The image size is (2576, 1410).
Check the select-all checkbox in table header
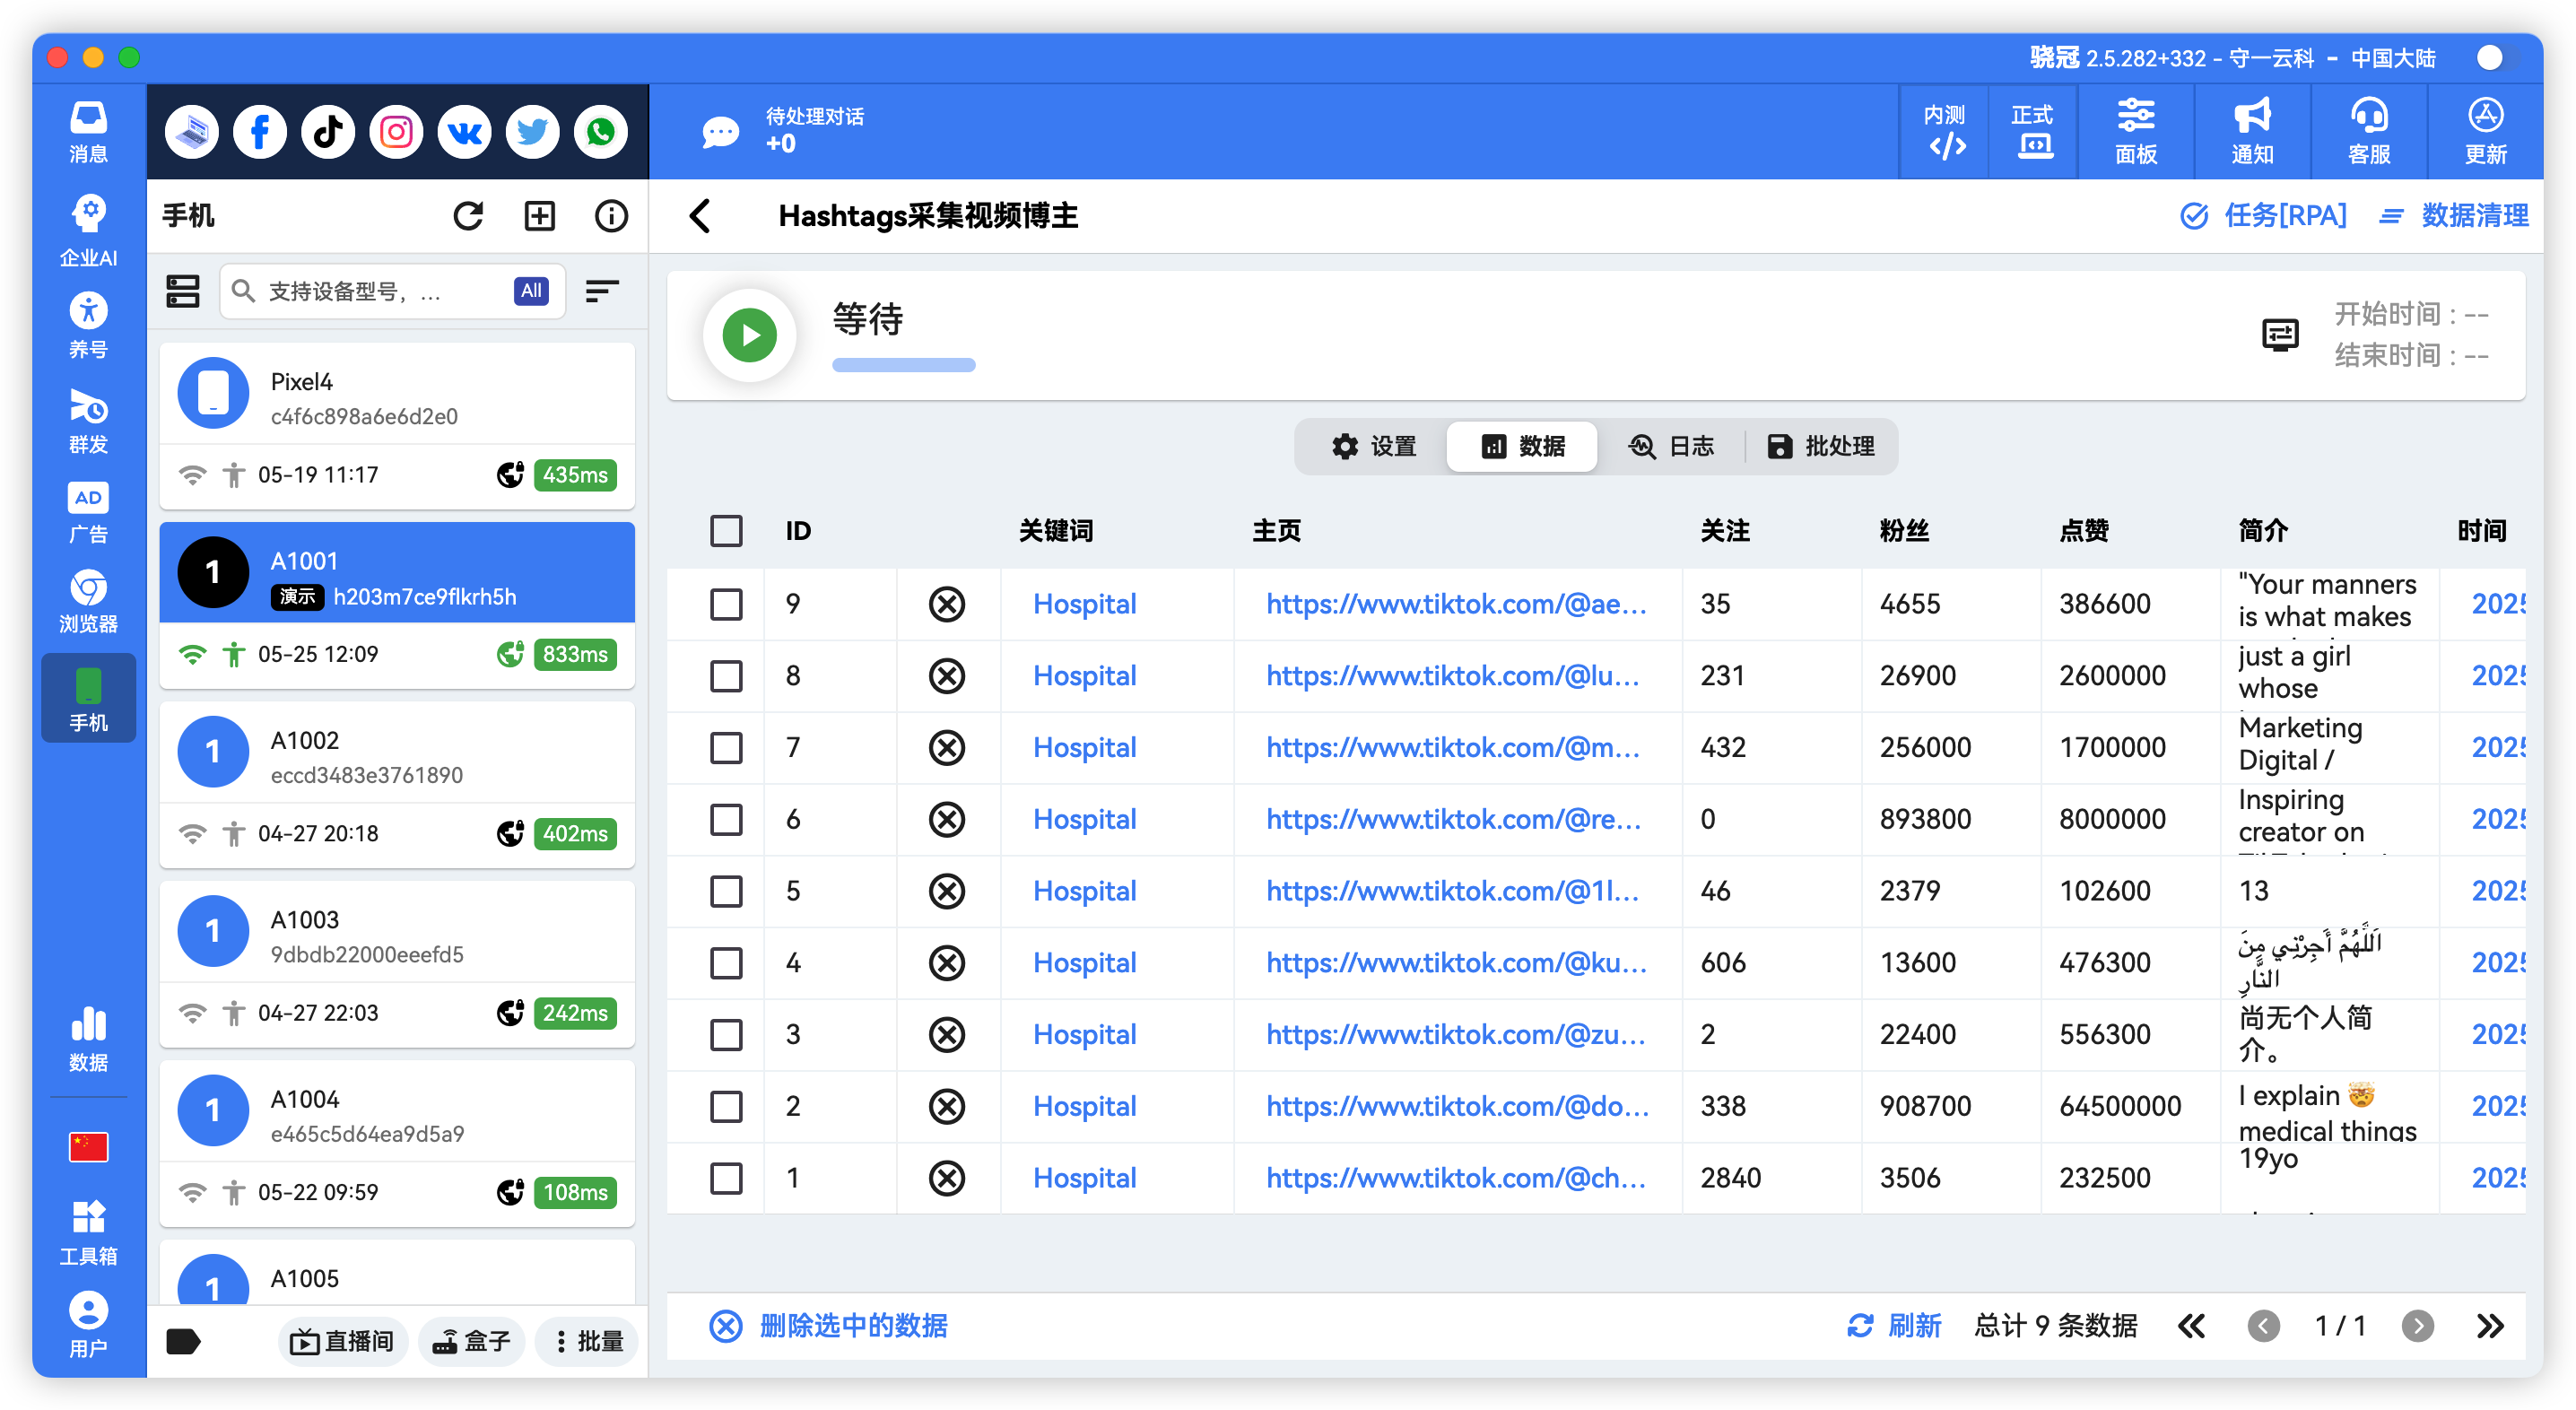(726, 531)
